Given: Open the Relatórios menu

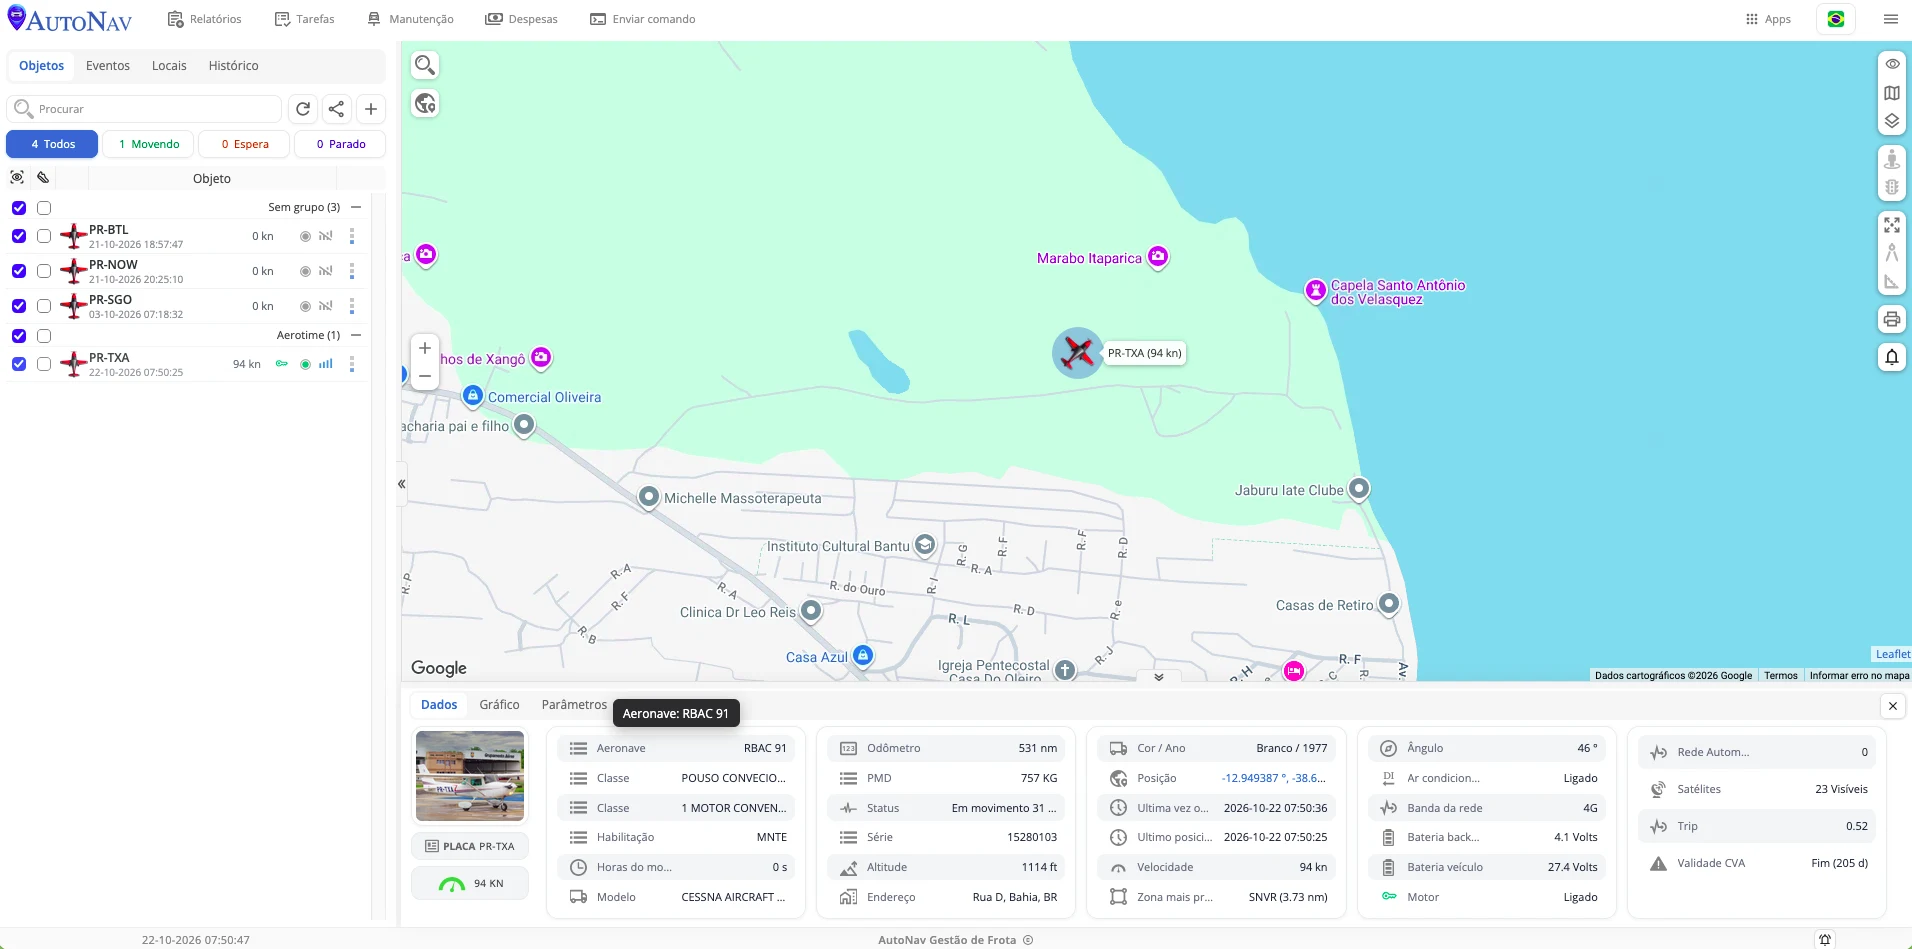Looking at the screenshot, I should click(x=205, y=19).
